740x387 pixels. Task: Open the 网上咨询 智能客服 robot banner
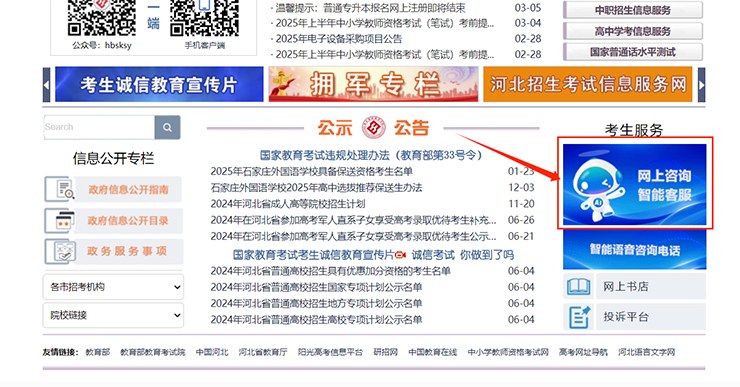635,185
